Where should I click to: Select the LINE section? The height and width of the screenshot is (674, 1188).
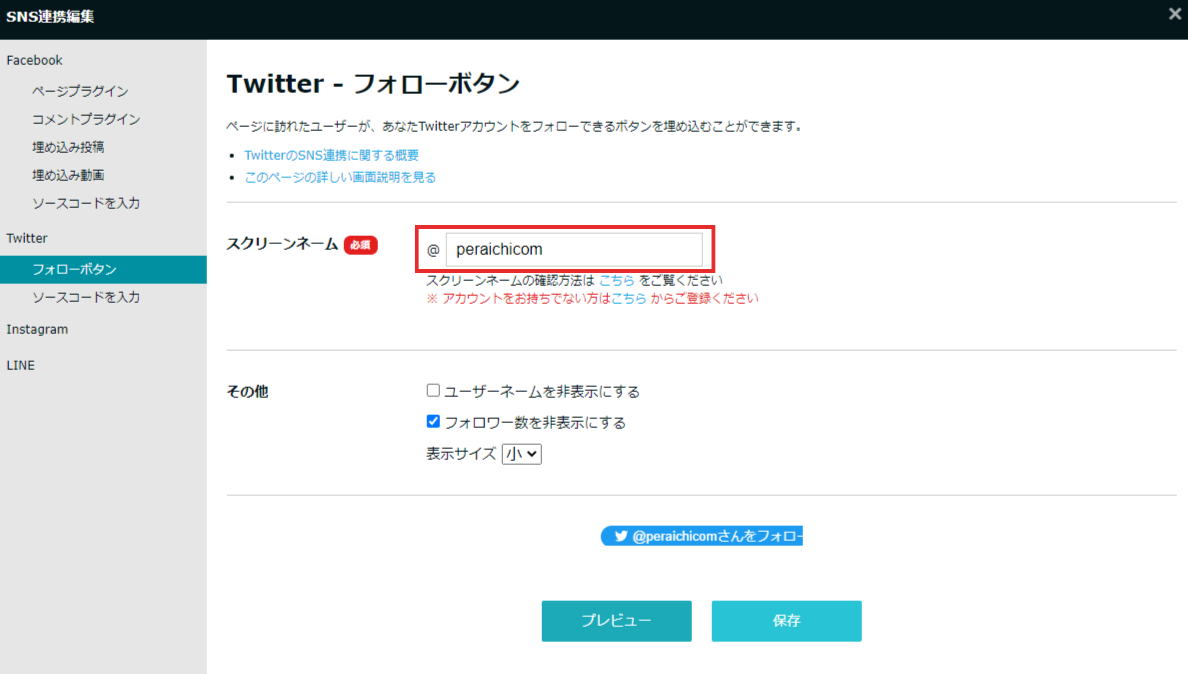point(20,365)
